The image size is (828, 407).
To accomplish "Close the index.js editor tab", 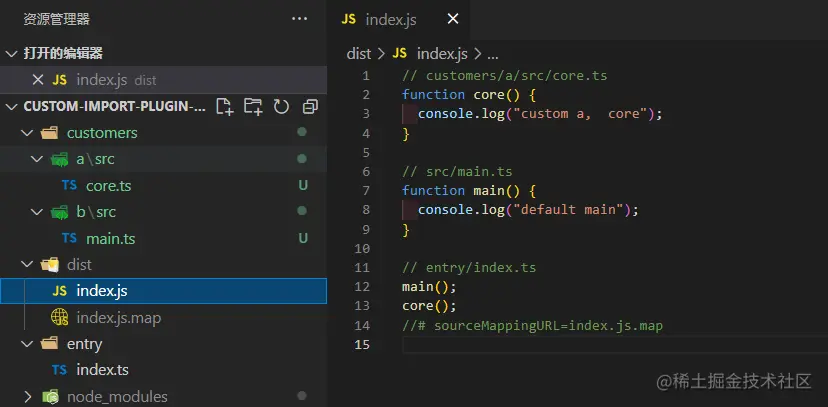I will pos(453,19).
